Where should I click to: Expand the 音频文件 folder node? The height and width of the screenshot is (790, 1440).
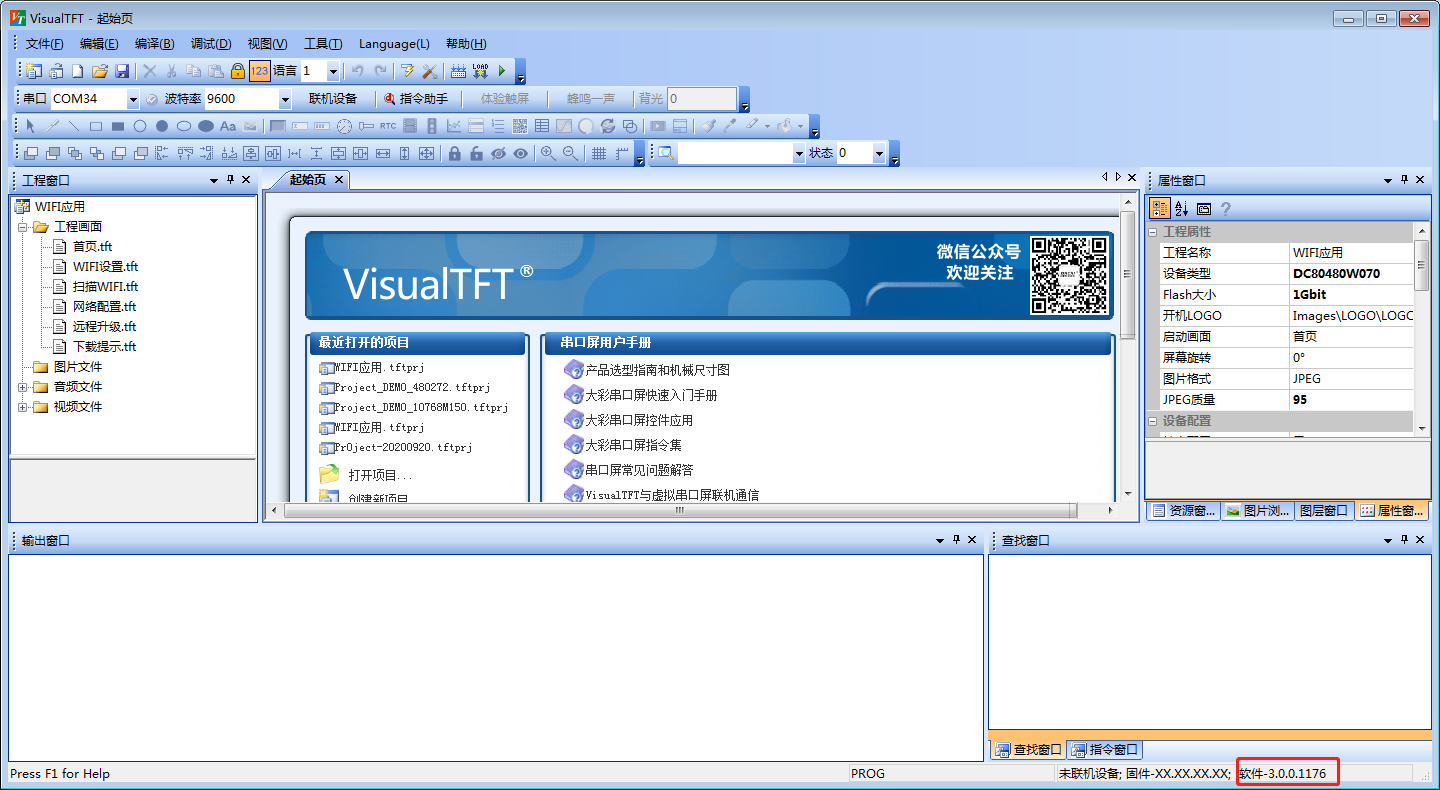(x=23, y=387)
